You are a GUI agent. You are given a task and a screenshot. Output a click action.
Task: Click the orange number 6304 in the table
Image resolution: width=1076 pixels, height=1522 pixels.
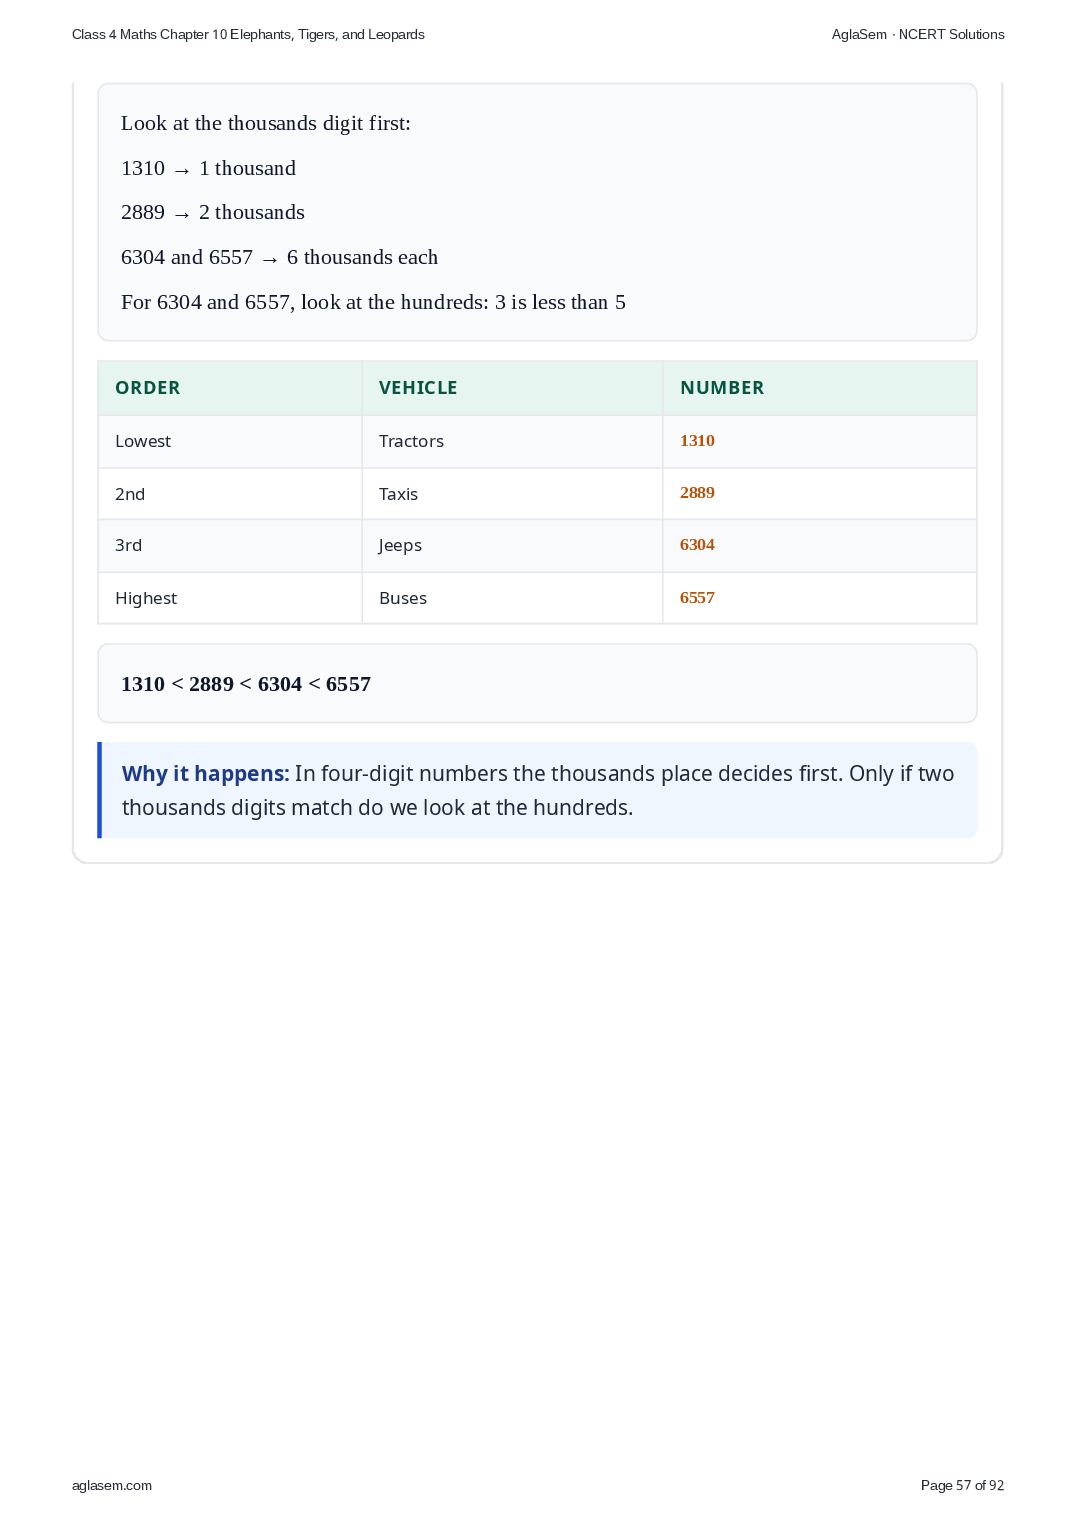click(x=697, y=545)
